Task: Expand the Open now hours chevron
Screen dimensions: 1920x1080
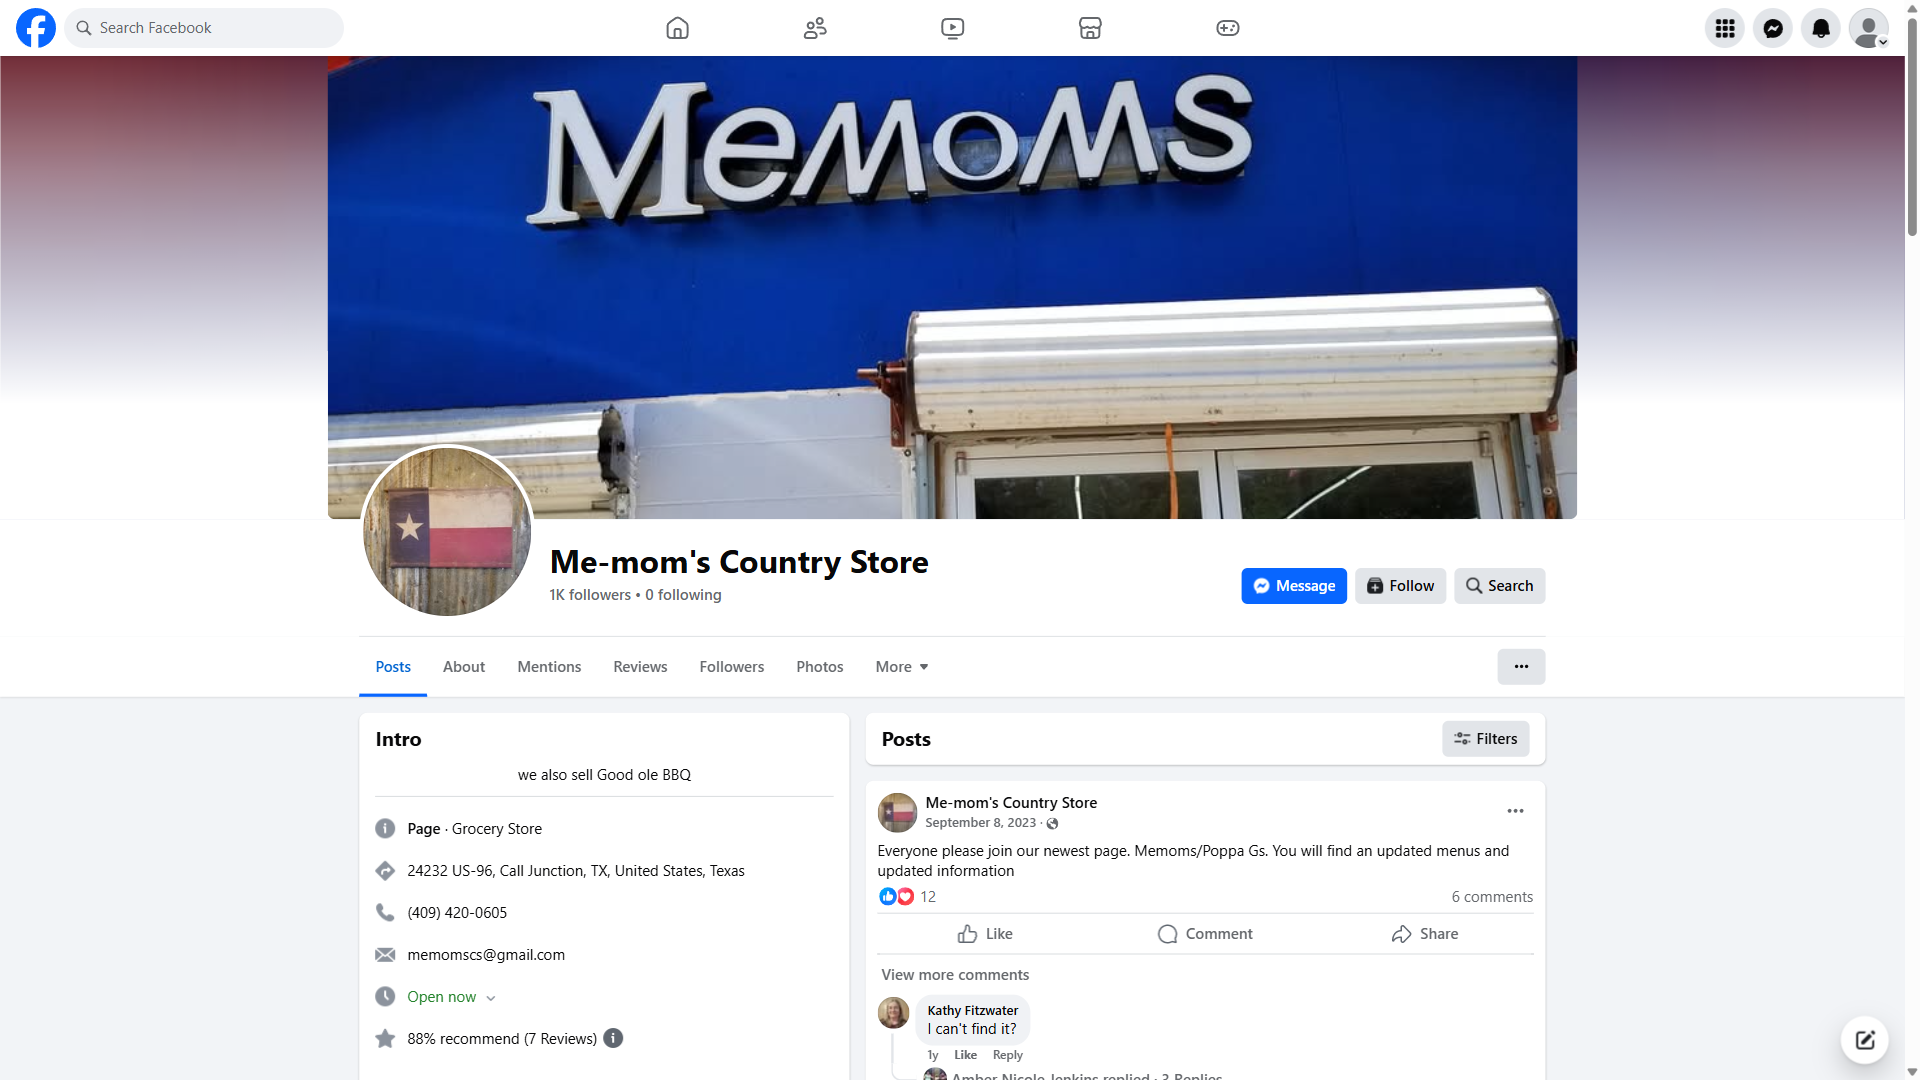Action: point(491,998)
